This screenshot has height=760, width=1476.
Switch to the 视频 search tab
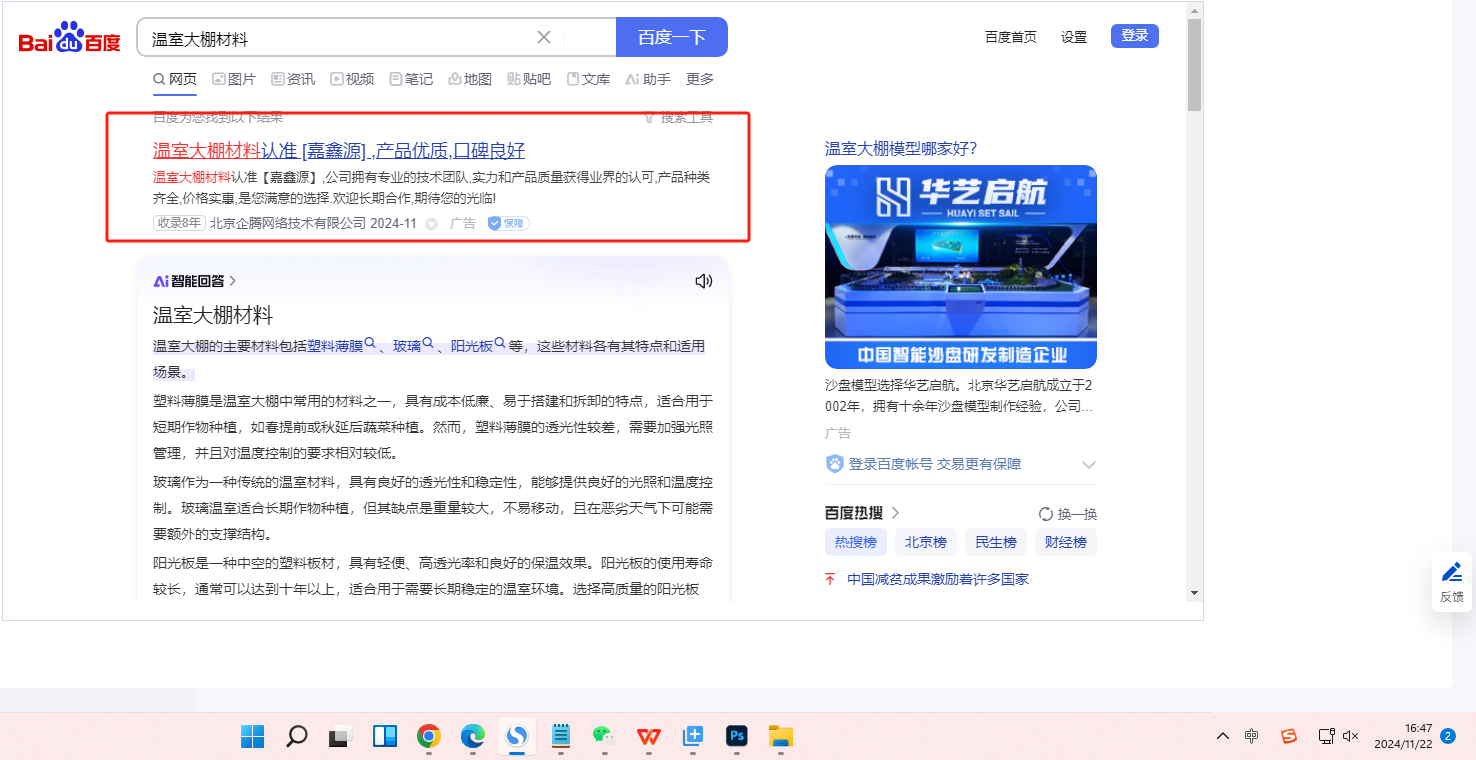coord(352,79)
